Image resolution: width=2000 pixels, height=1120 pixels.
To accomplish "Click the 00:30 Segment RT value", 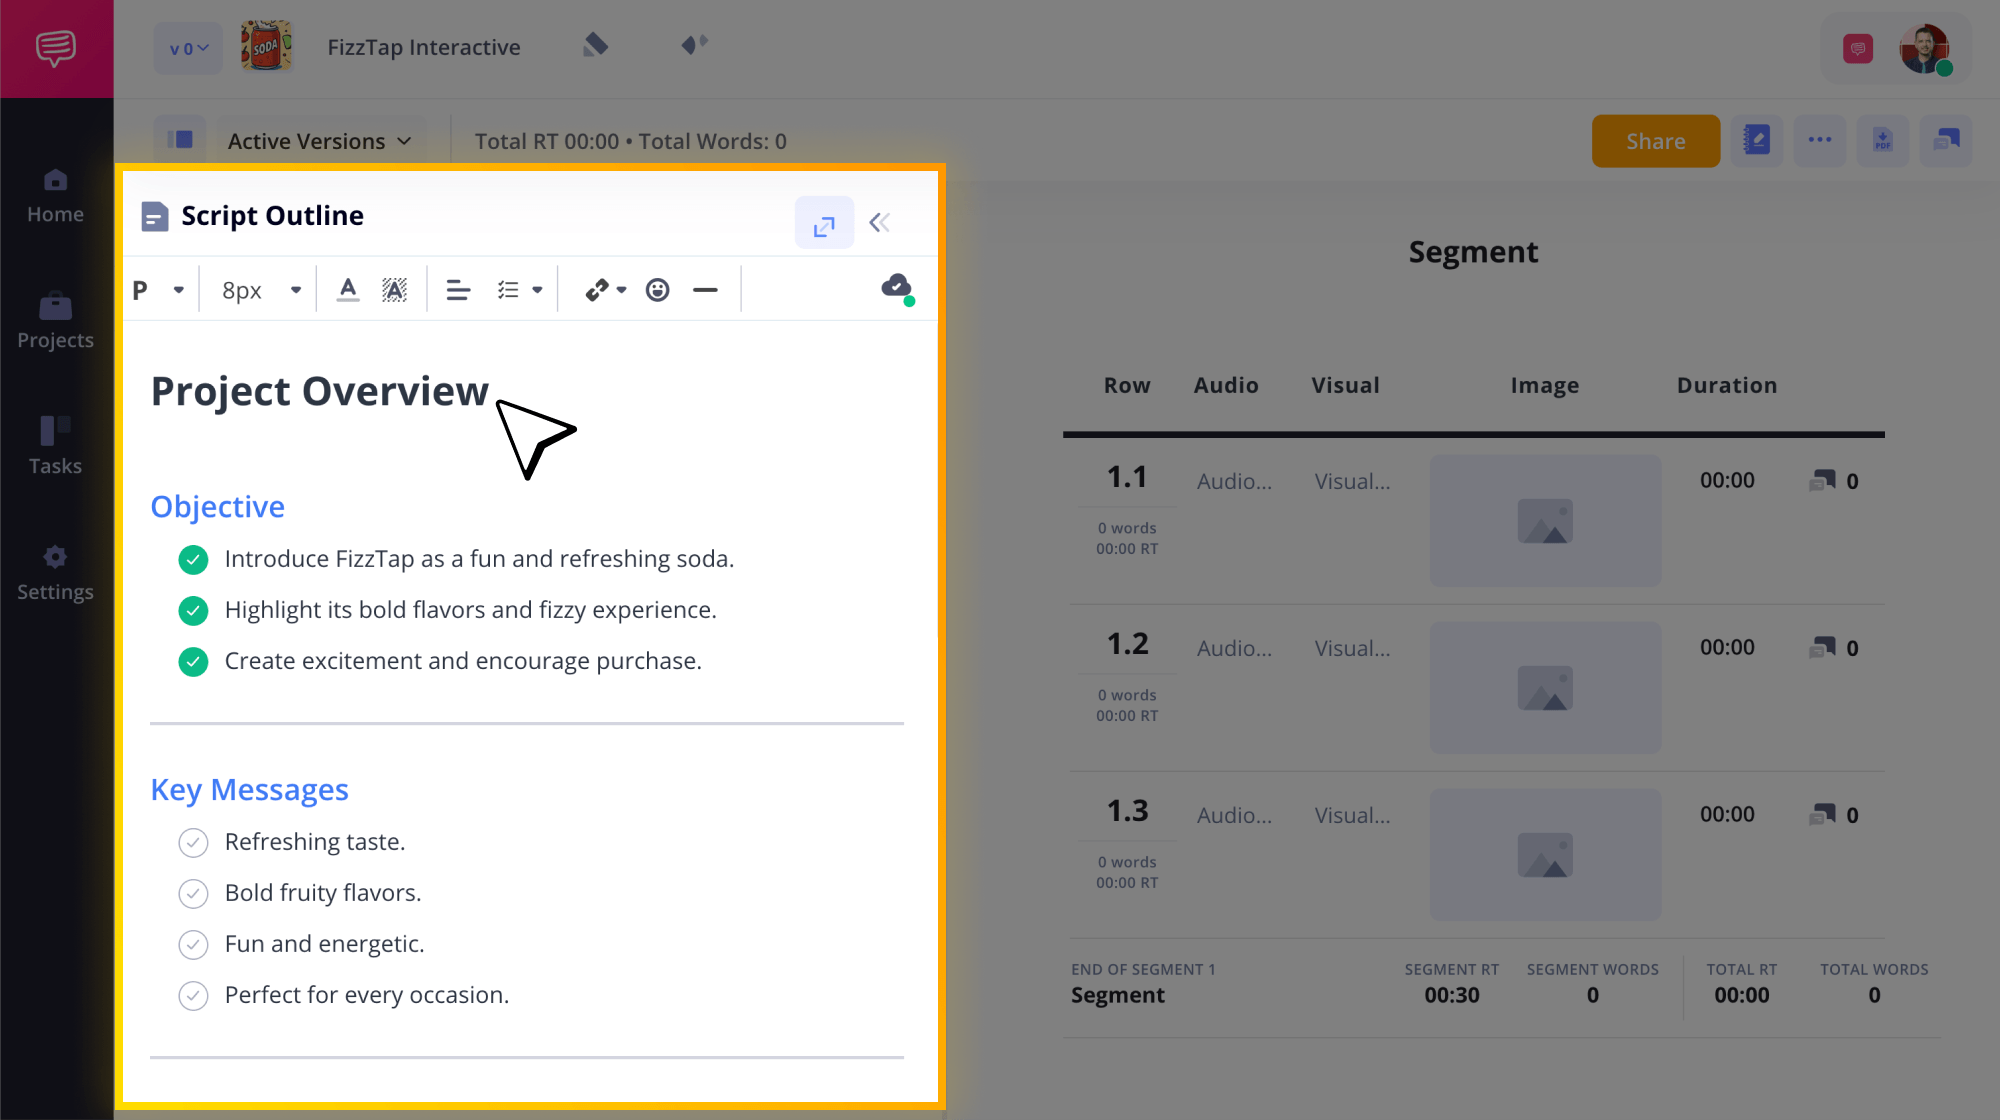I will [x=1452, y=995].
